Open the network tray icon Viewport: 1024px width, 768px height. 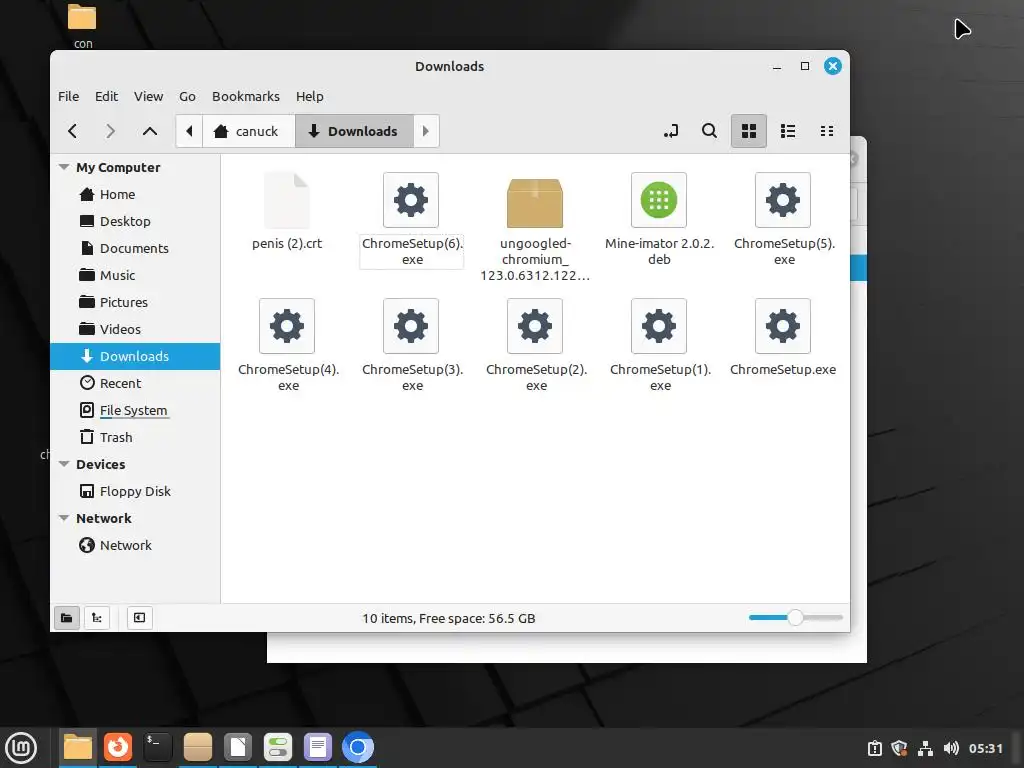click(x=925, y=748)
